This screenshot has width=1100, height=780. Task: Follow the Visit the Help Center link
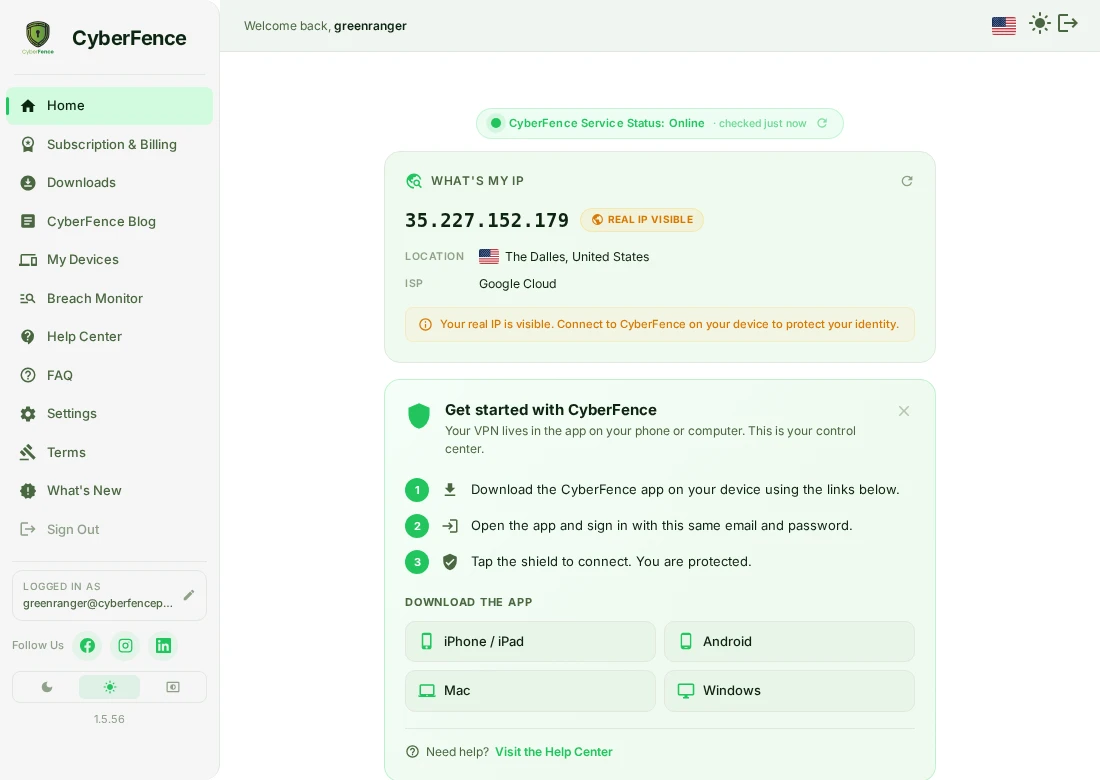click(553, 751)
